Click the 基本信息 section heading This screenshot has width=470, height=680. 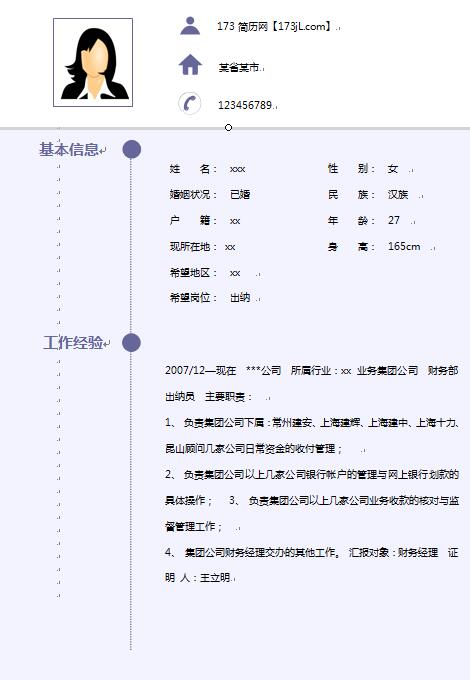coord(69,150)
